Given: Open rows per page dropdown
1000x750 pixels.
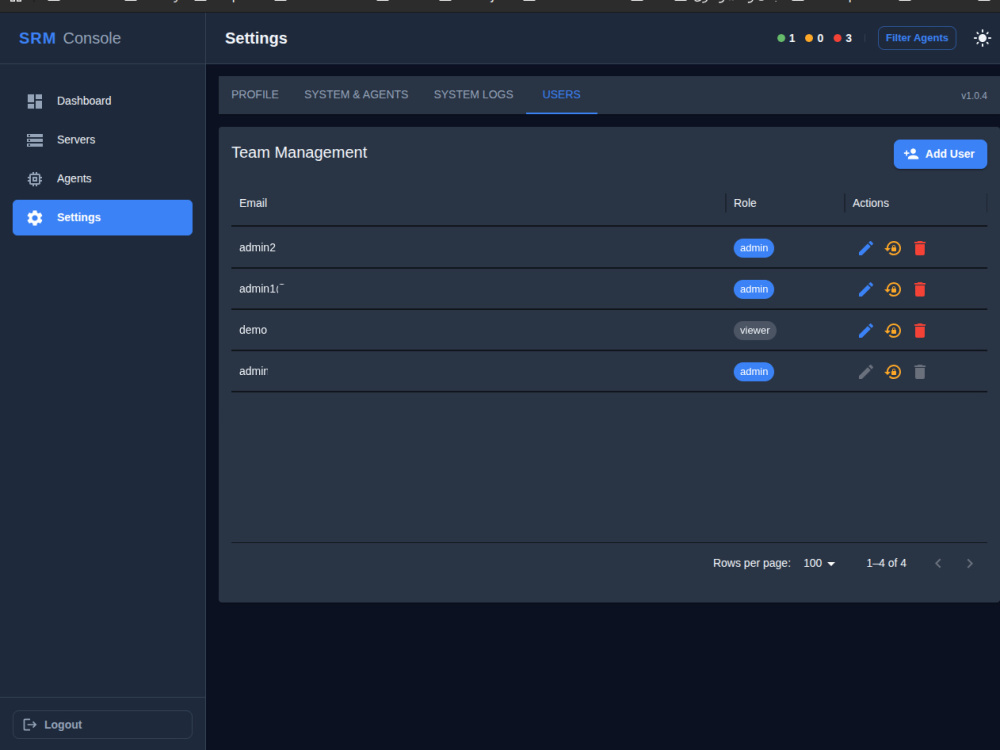Looking at the screenshot, I should pyautogui.click(x=819, y=563).
